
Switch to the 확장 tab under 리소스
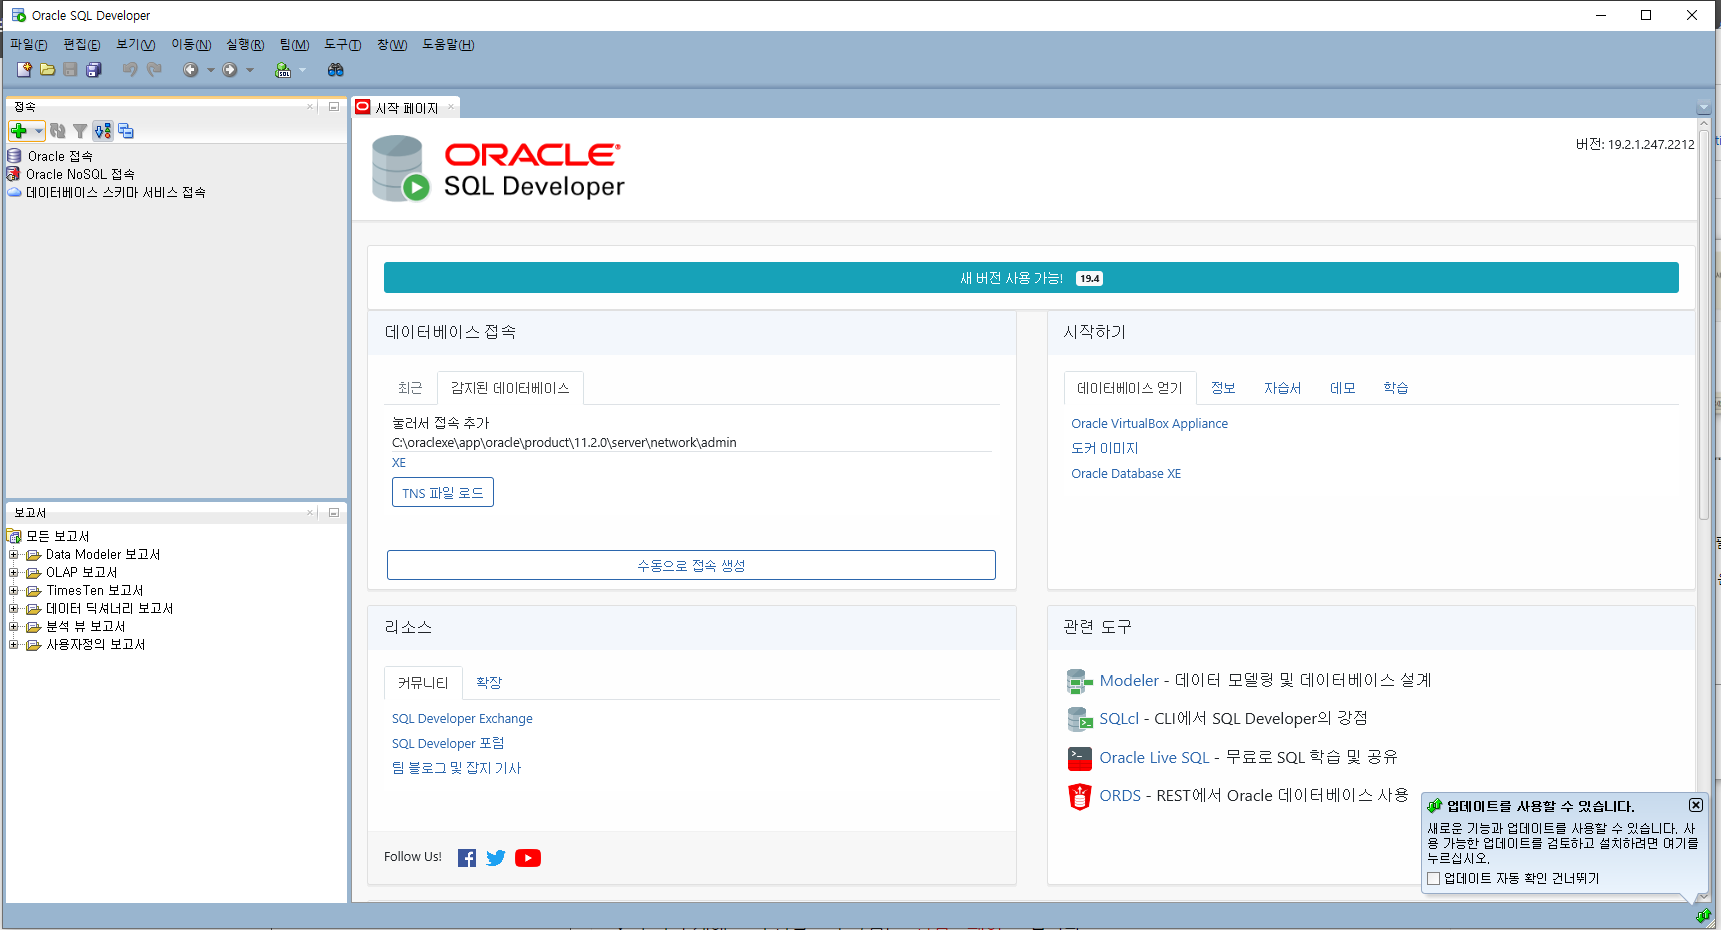[489, 683]
